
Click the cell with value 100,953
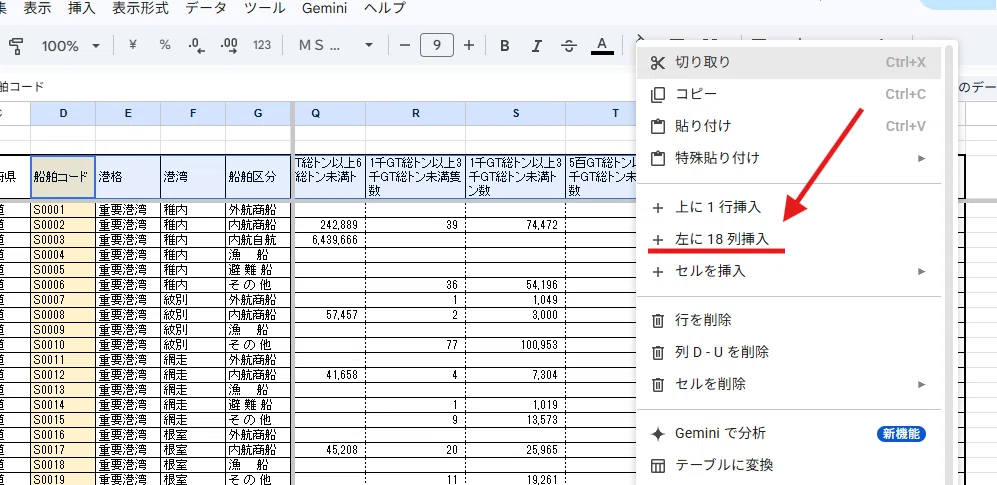pyautogui.click(x=516, y=345)
